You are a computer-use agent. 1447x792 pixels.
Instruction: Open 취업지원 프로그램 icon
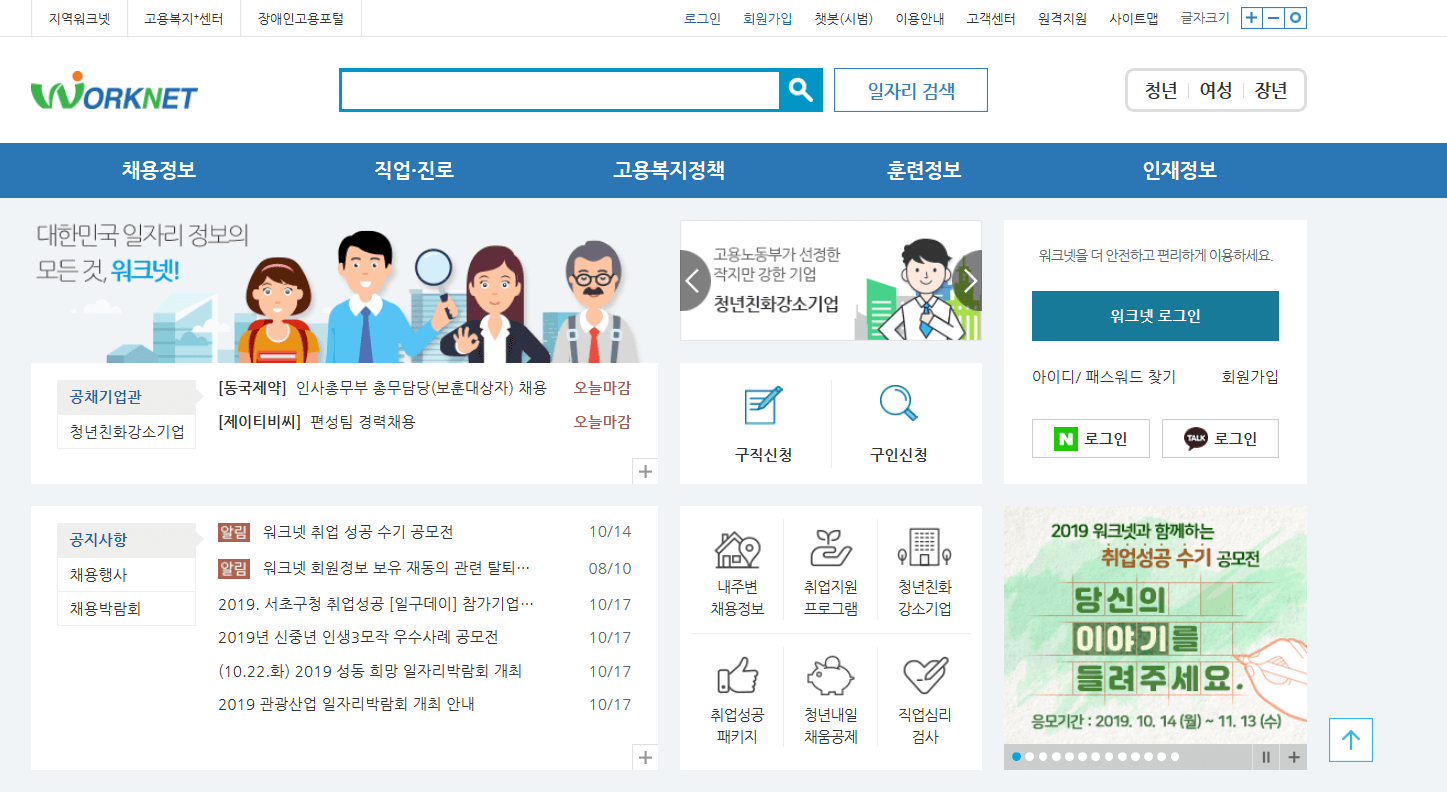coord(831,549)
